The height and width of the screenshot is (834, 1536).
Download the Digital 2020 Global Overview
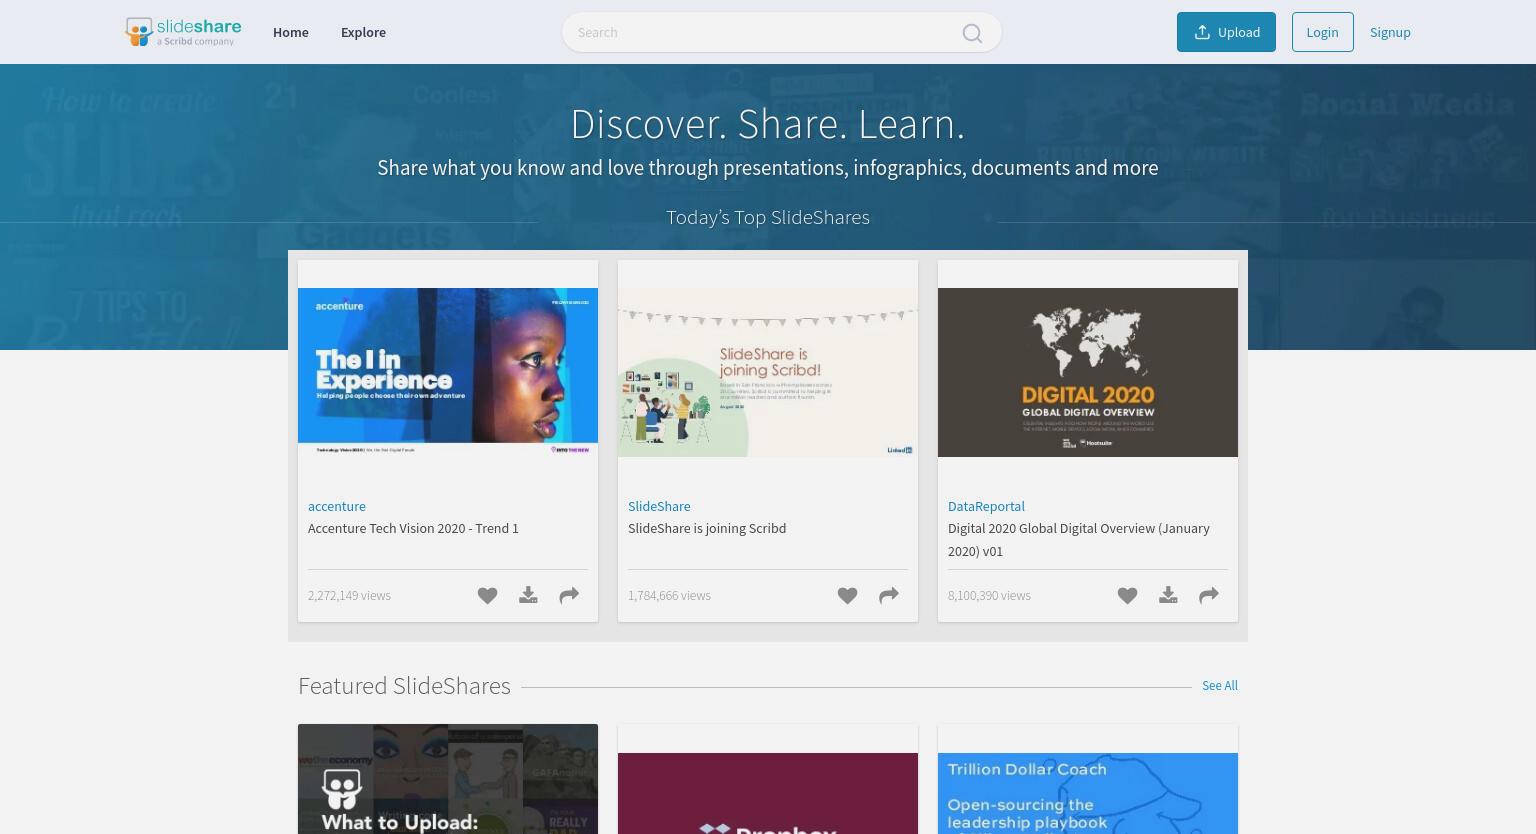point(1168,596)
